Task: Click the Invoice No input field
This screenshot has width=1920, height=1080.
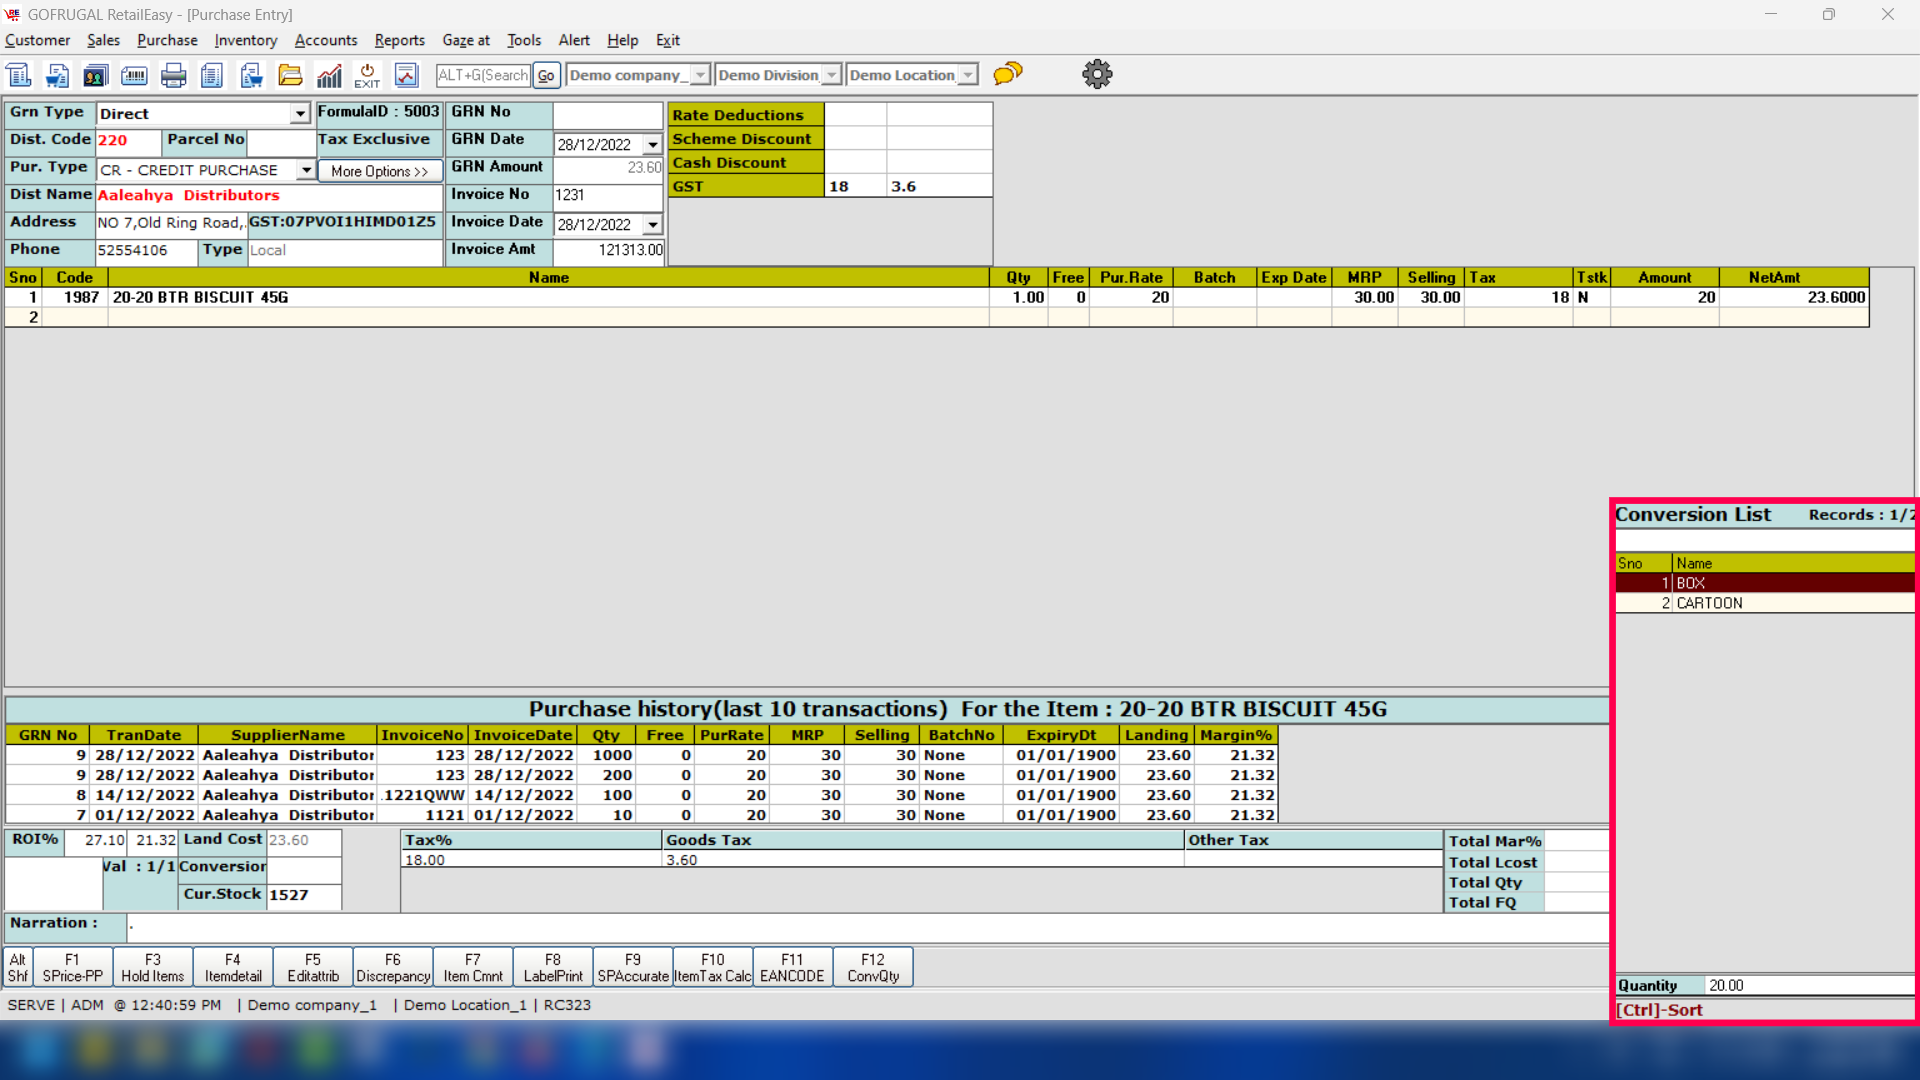Action: pyautogui.click(x=607, y=195)
